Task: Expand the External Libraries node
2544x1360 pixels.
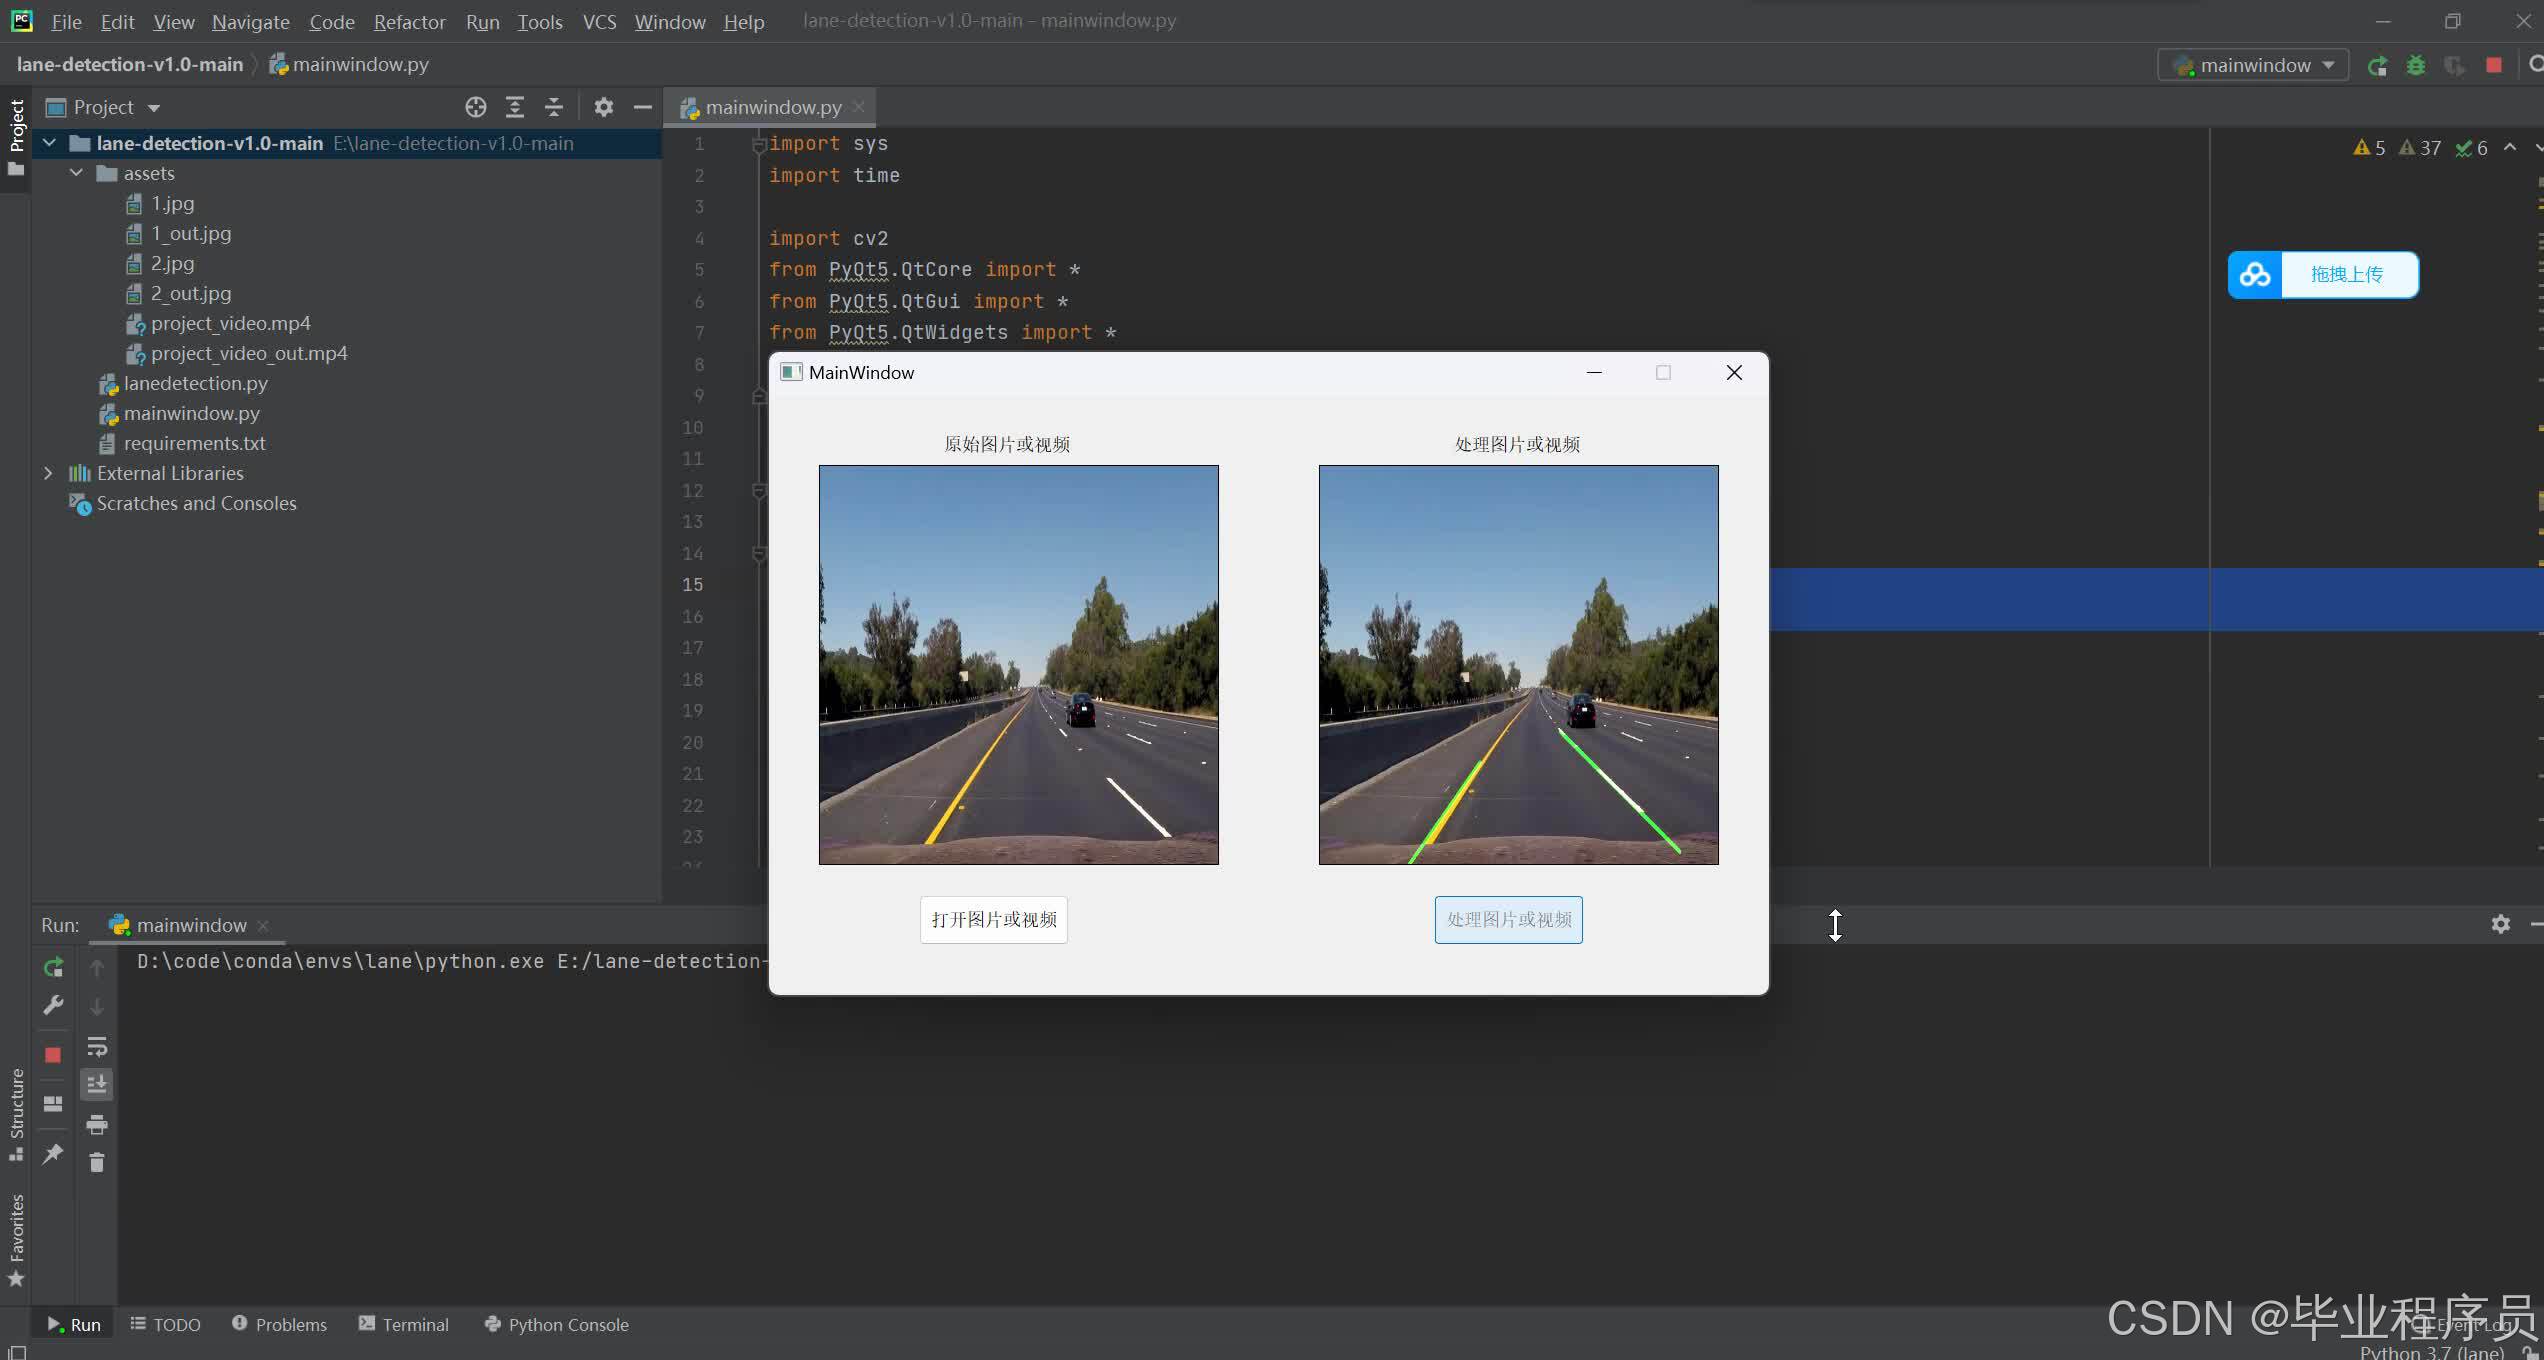Action: tap(48, 473)
